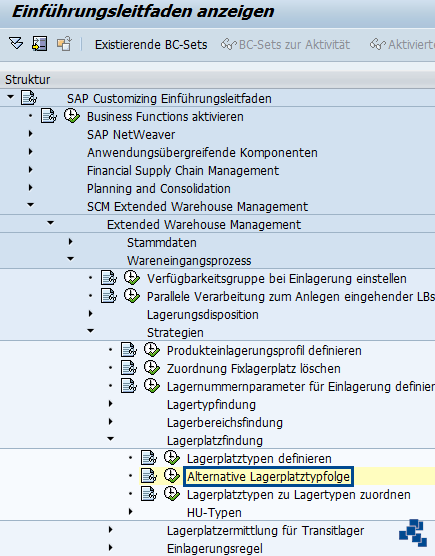Collapse the Lagerplatzfindung node
The width and height of the screenshot is (435, 556).
111,439
